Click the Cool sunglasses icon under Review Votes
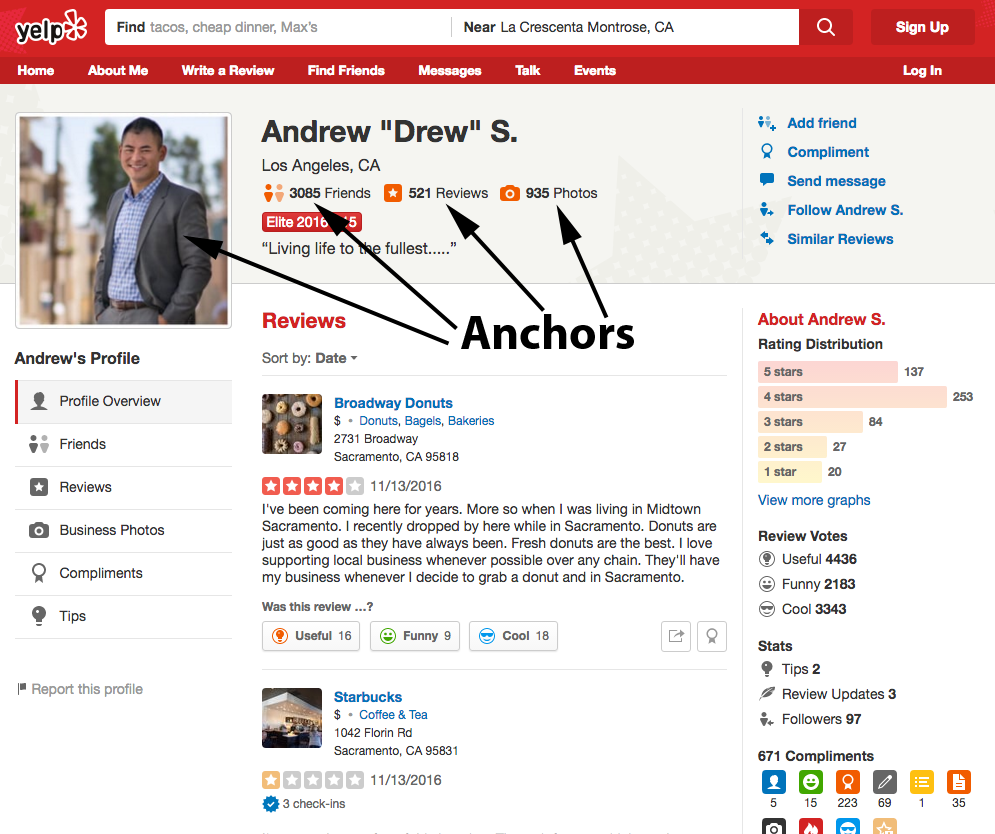This screenshot has height=834, width=995. [767, 609]
